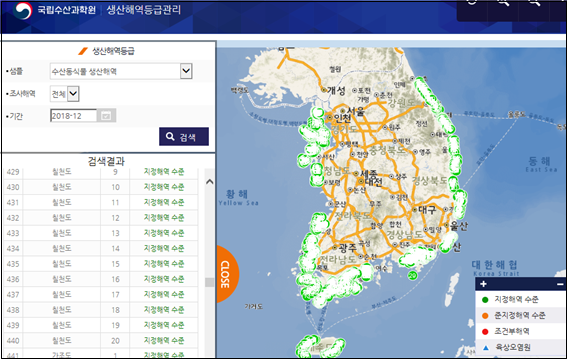Click the orange 준지정해역 수준 legend dot
Viewport: 567px width, 362px height.
pyautogui.click(x=485, y=316)
